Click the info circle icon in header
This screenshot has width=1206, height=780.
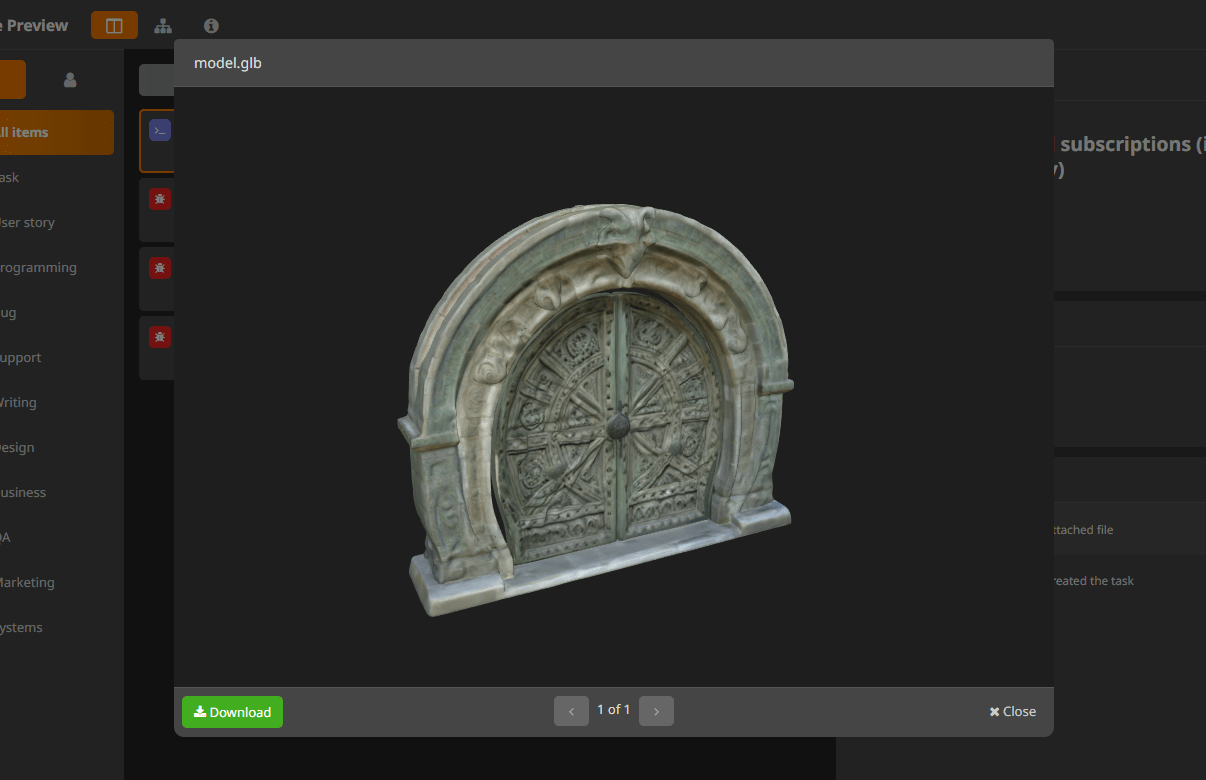tap(211, 25)
